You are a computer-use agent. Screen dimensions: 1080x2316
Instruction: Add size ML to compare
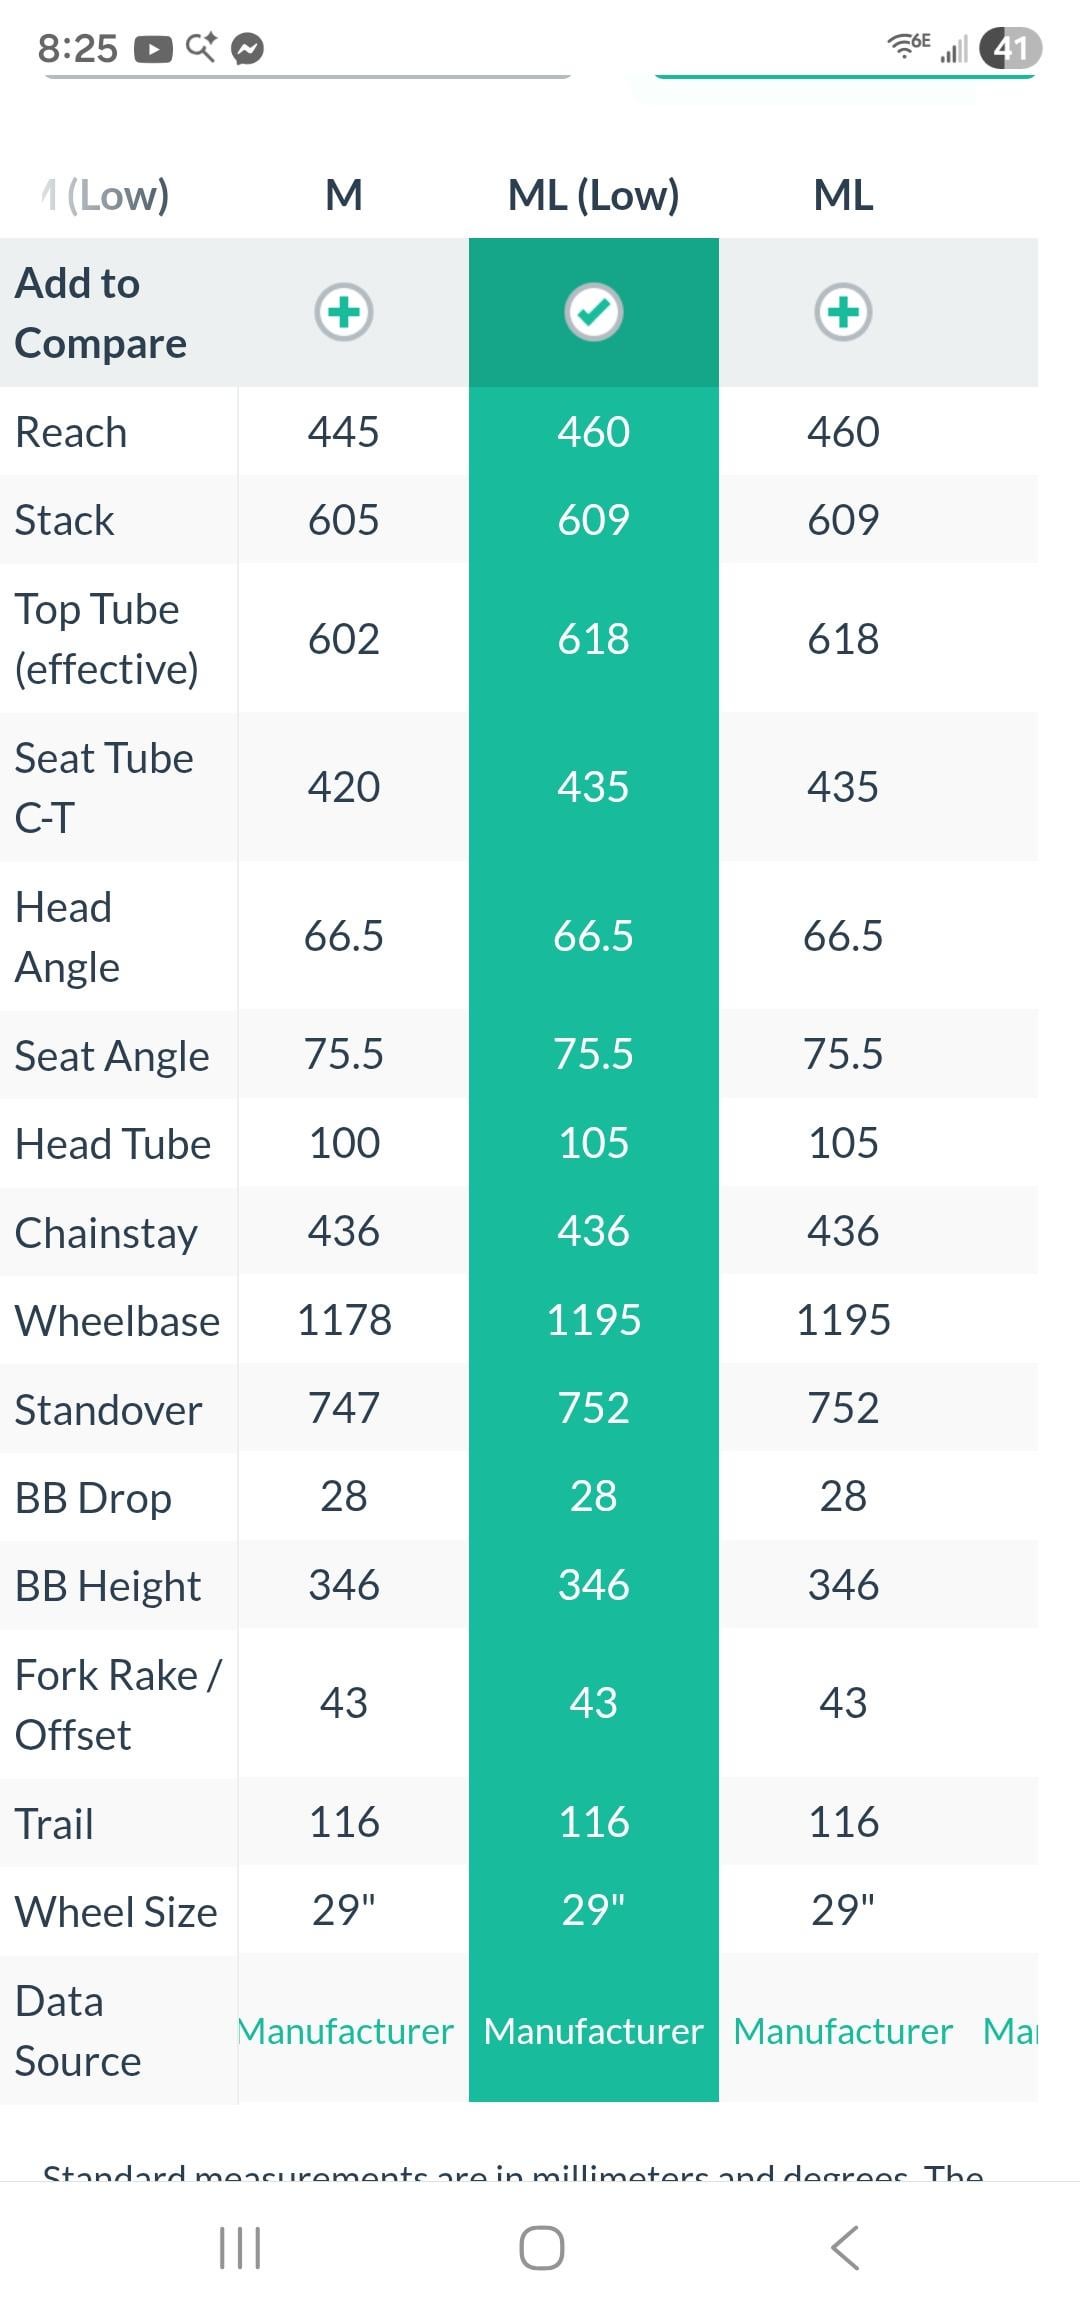click(x=843, y=312)
